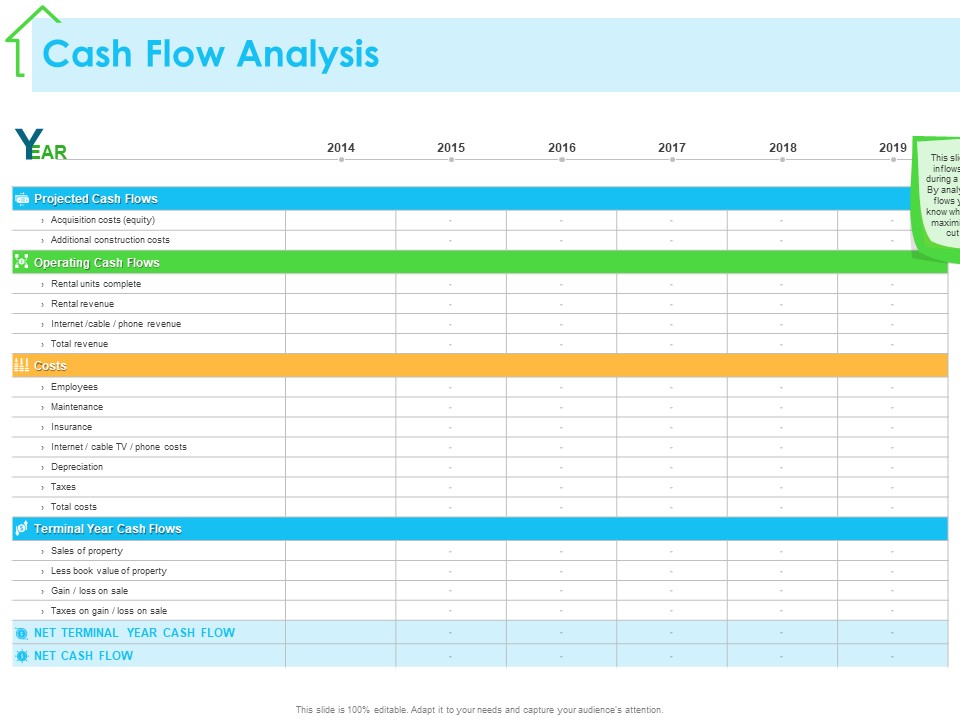Select Internet / cable TV / phone costs label
This screenshot has height=720, width=960.
pyautogui.click(x=119, y=447)
